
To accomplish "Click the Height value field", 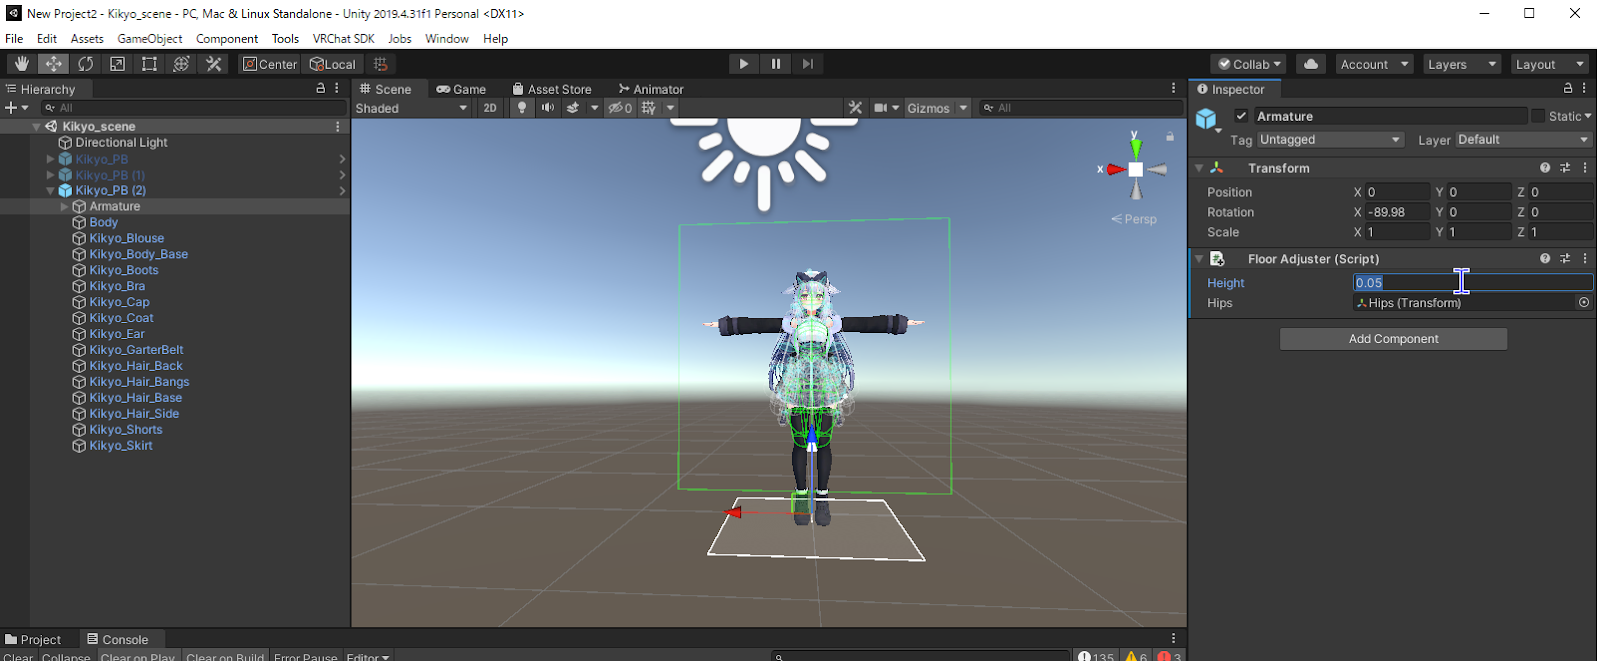I will (1472, 283).
